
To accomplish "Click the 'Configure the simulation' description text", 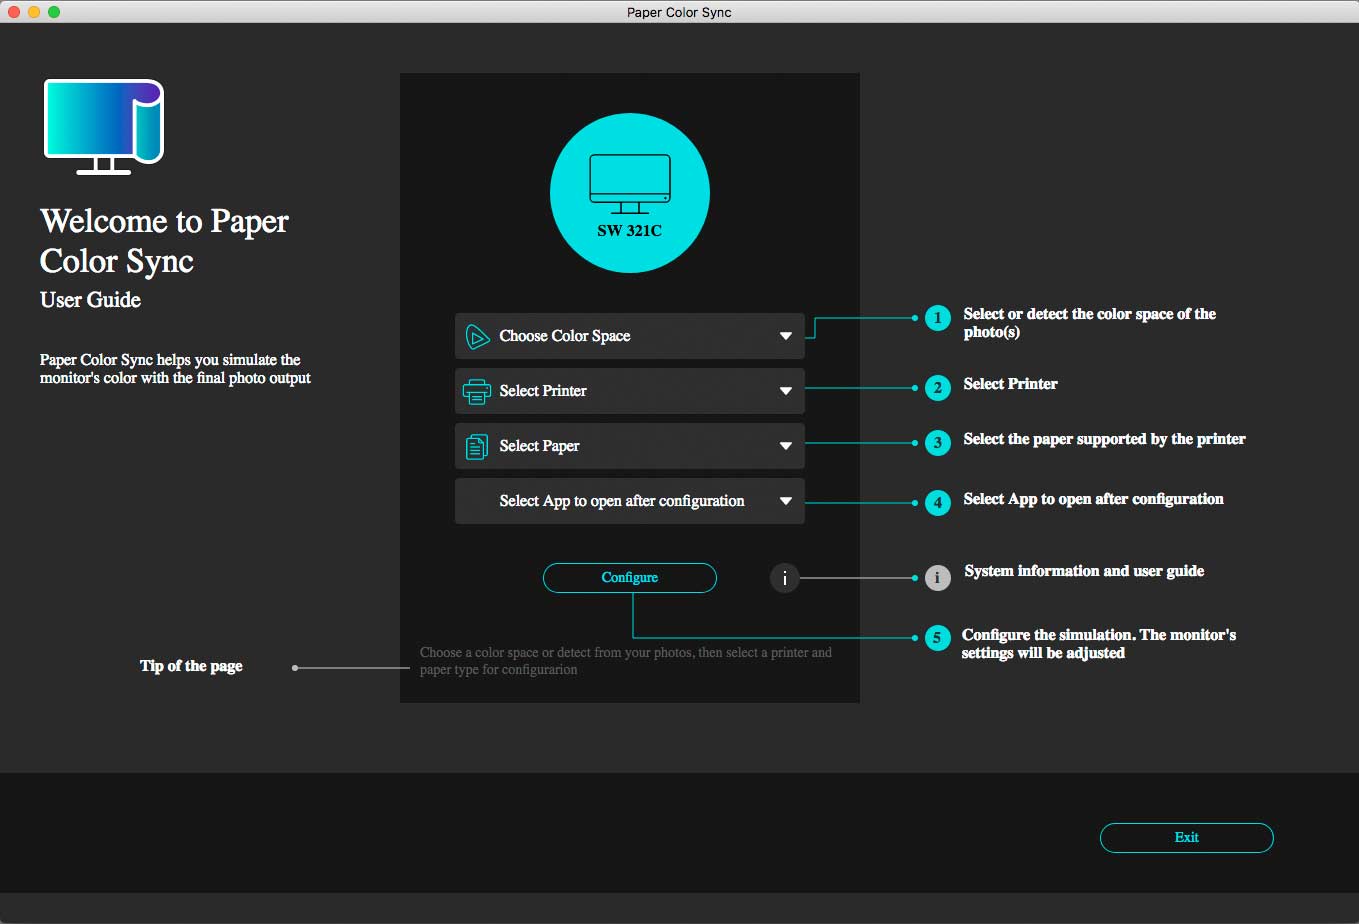I will [1099, 644].
